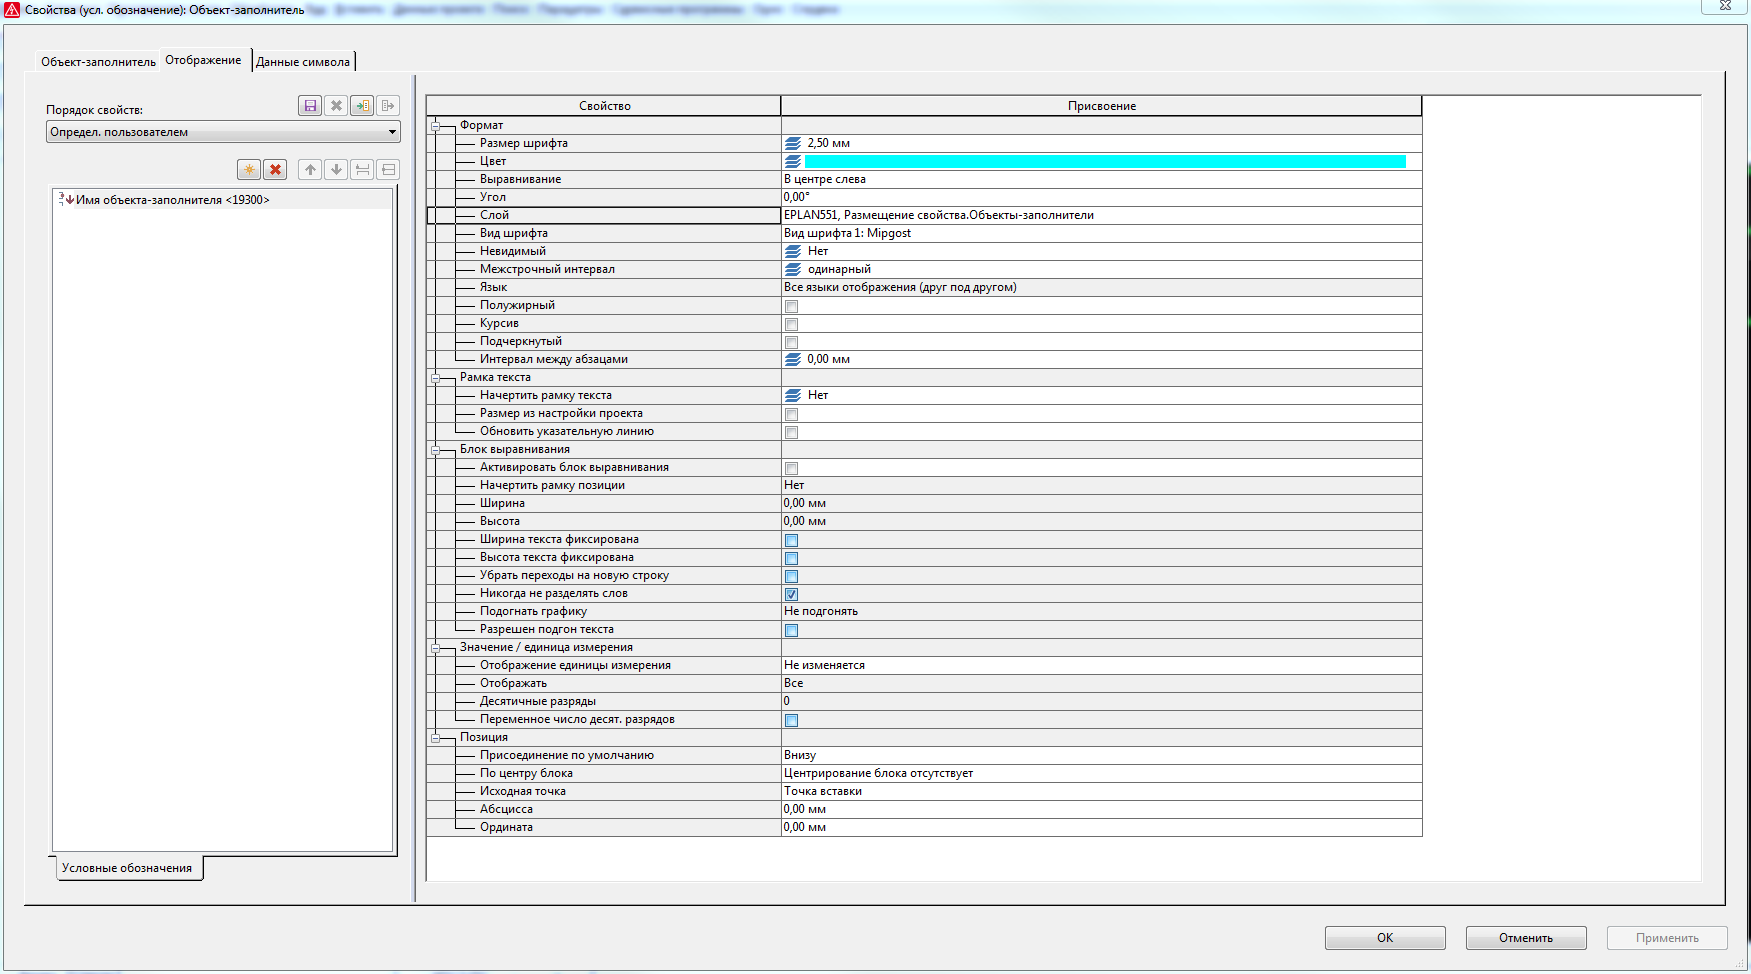This screenshot has height=974, width=1751.
Task: Click the layer icon in Невидимый row
Action: tap(793, 251)
